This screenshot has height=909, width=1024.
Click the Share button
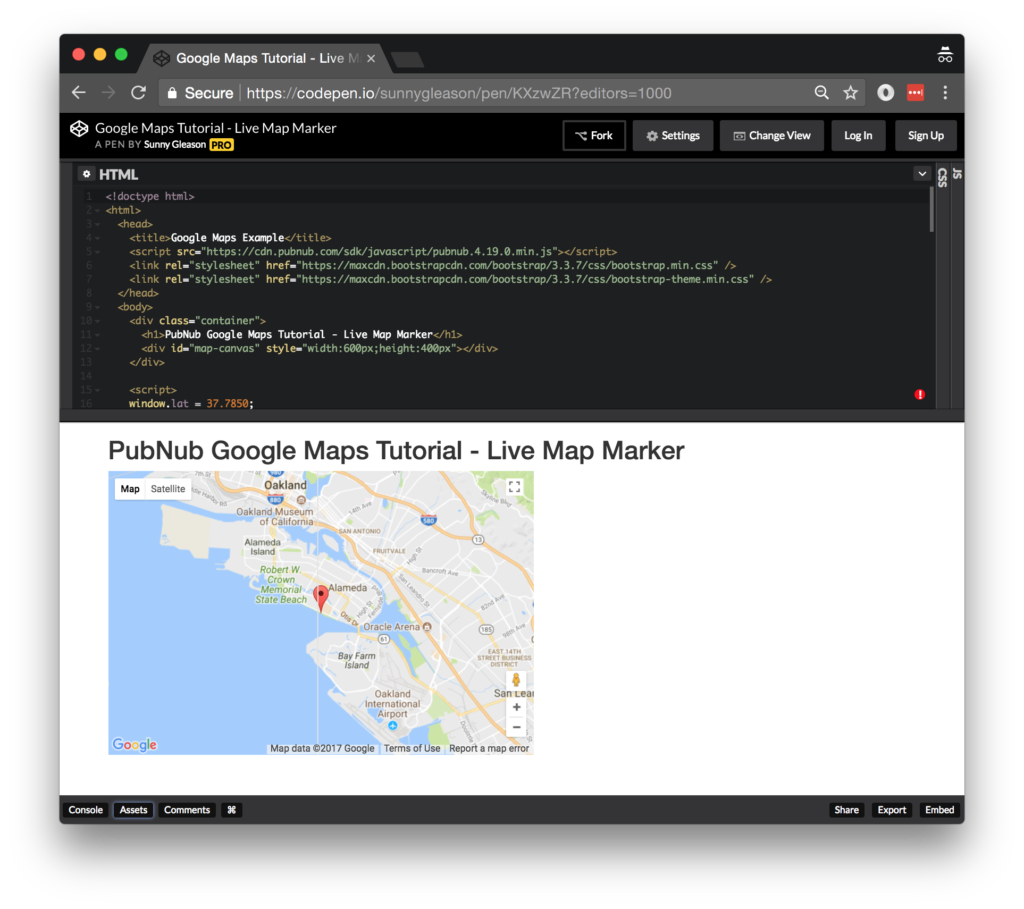point(846,810)
